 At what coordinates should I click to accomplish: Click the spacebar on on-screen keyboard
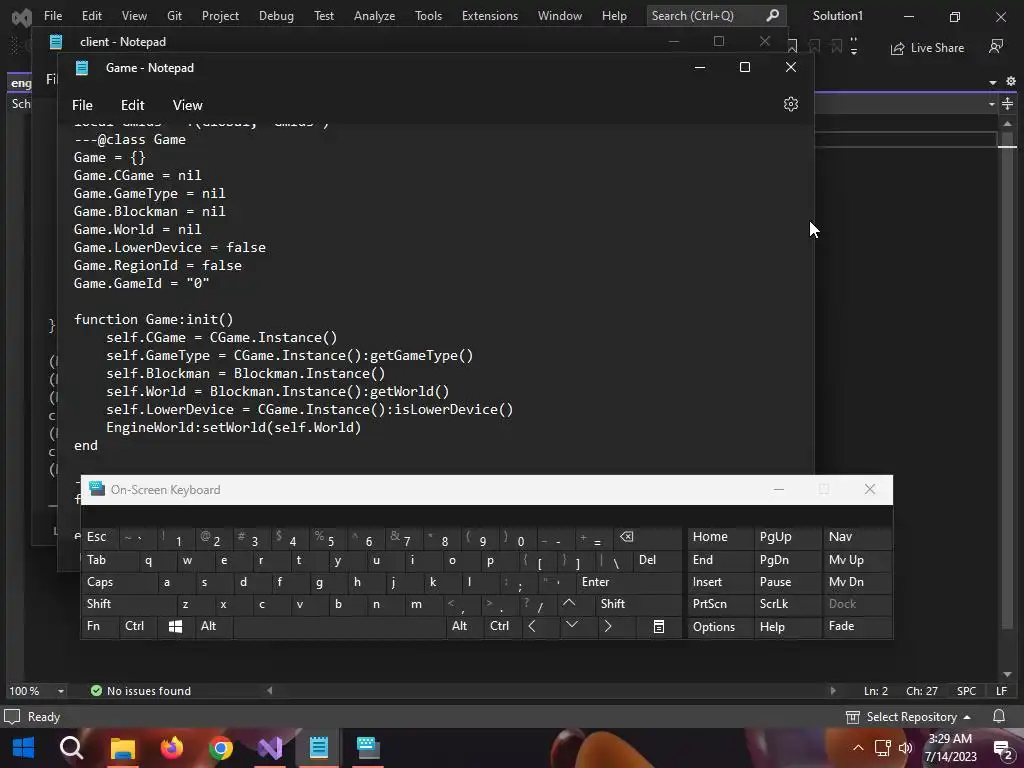pyautogui.click(x=339, y=626)
